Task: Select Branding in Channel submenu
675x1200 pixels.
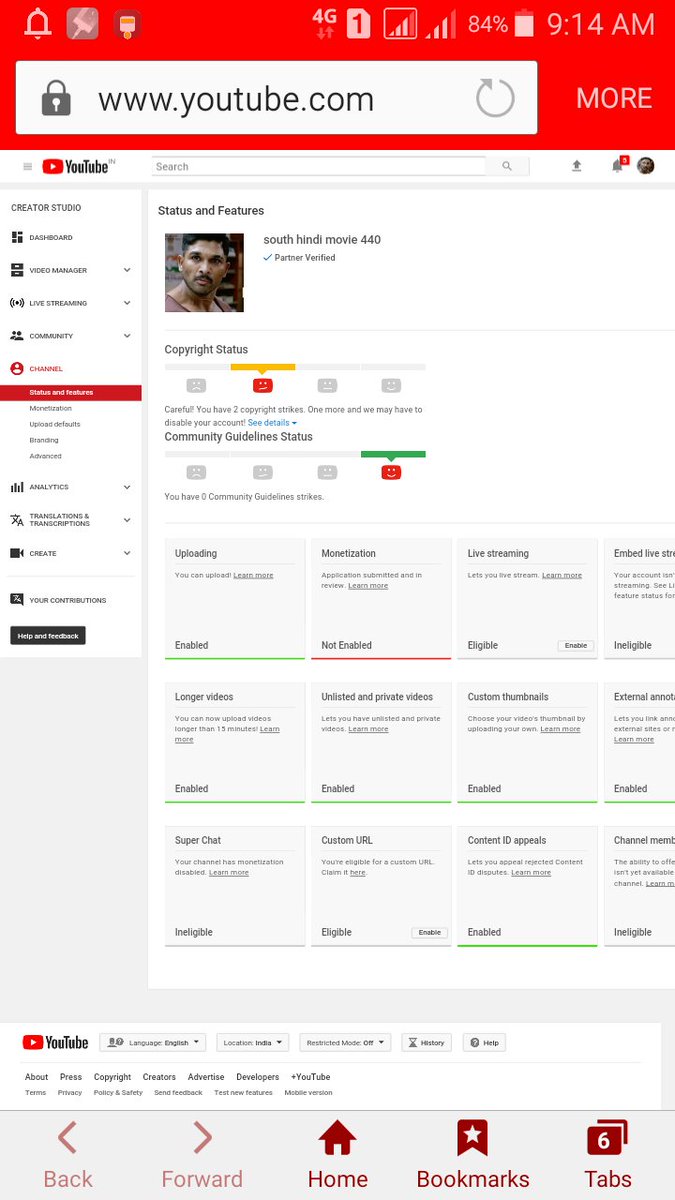Action: [x=44, y=440]
